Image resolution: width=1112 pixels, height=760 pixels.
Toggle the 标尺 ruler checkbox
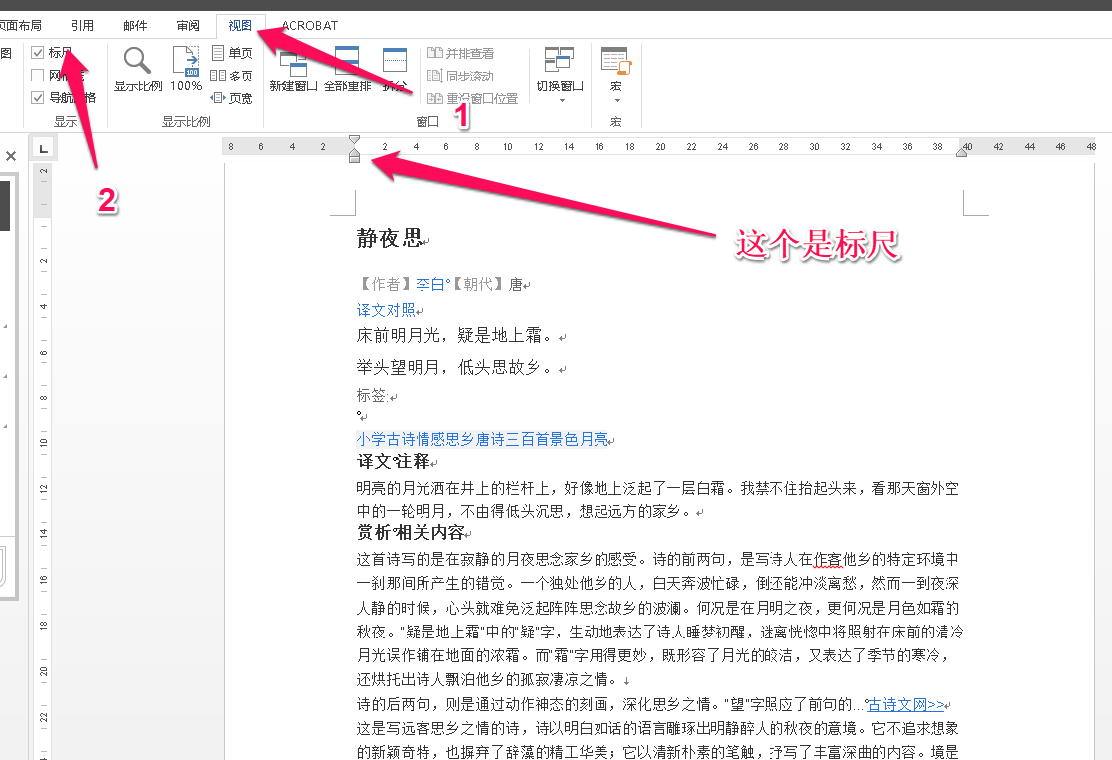coord(38,52)
